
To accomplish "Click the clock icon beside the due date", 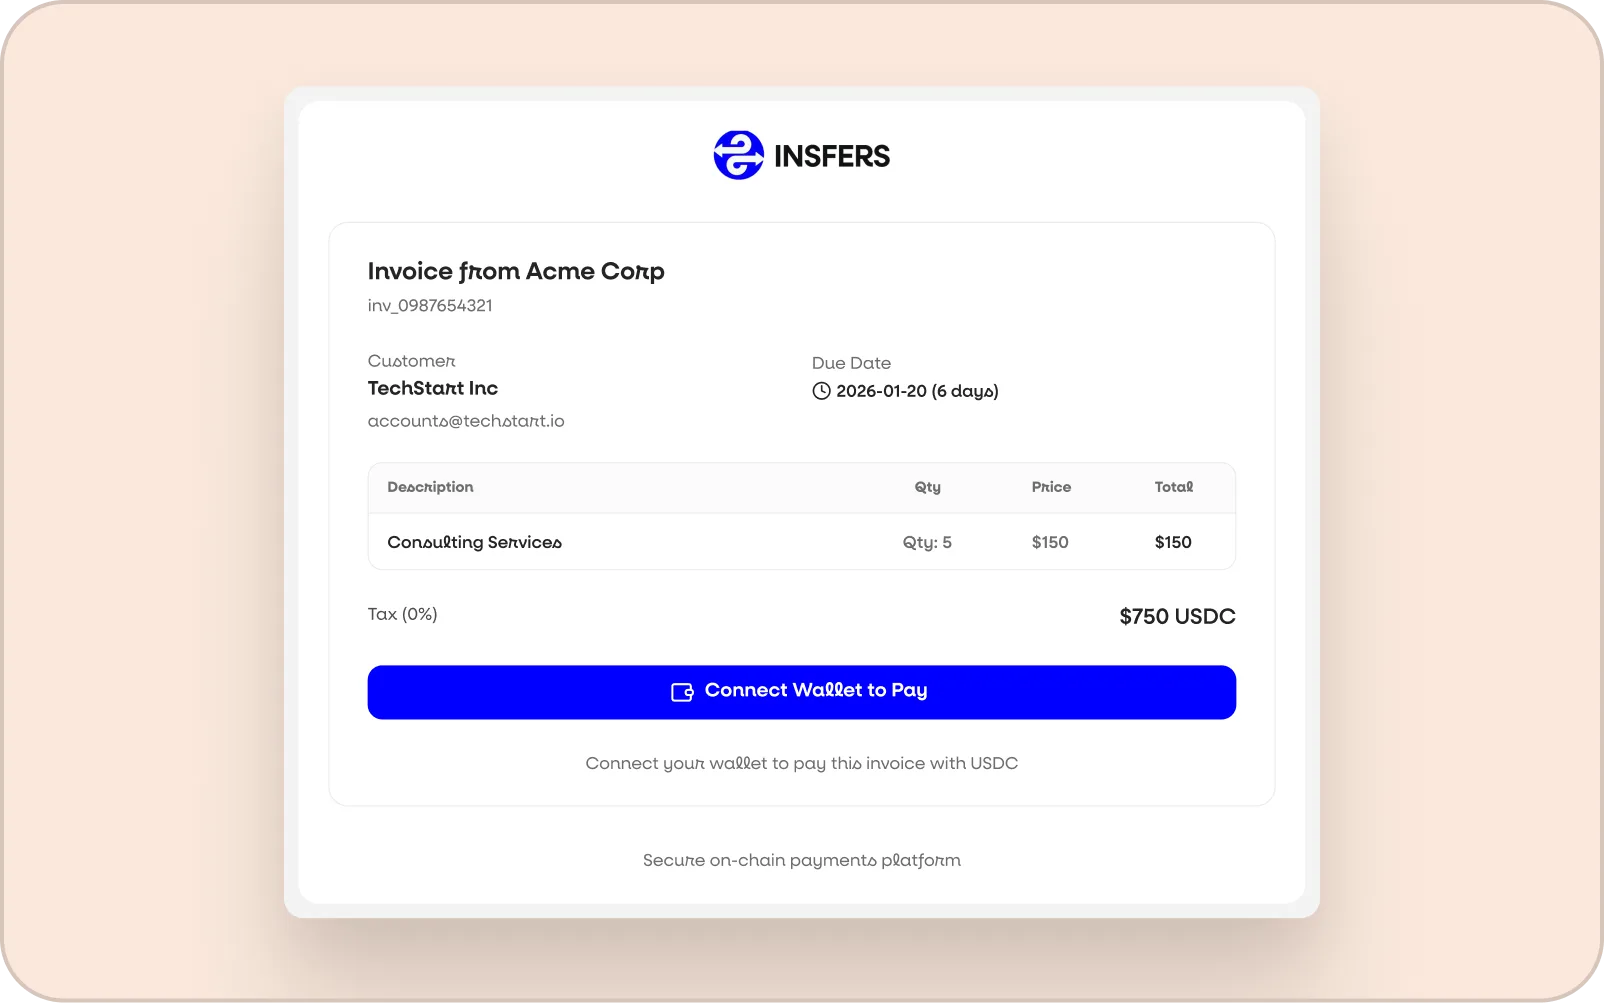I will click(x=821, y=391).
